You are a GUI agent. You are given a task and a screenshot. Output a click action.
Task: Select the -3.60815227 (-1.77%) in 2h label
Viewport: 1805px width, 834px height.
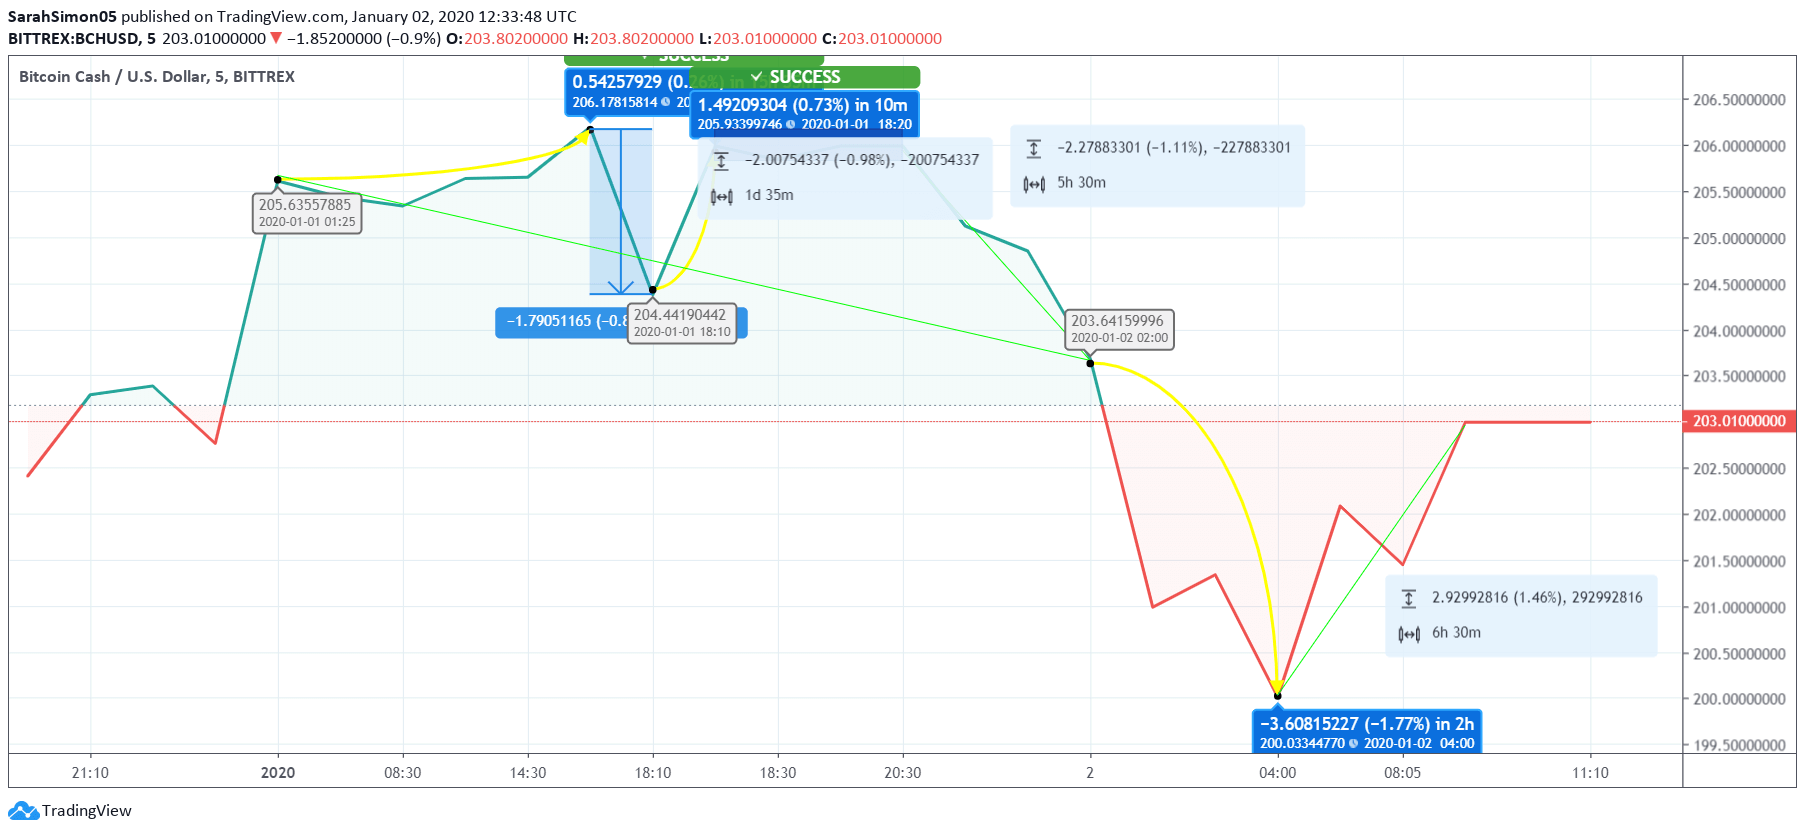1366,724
